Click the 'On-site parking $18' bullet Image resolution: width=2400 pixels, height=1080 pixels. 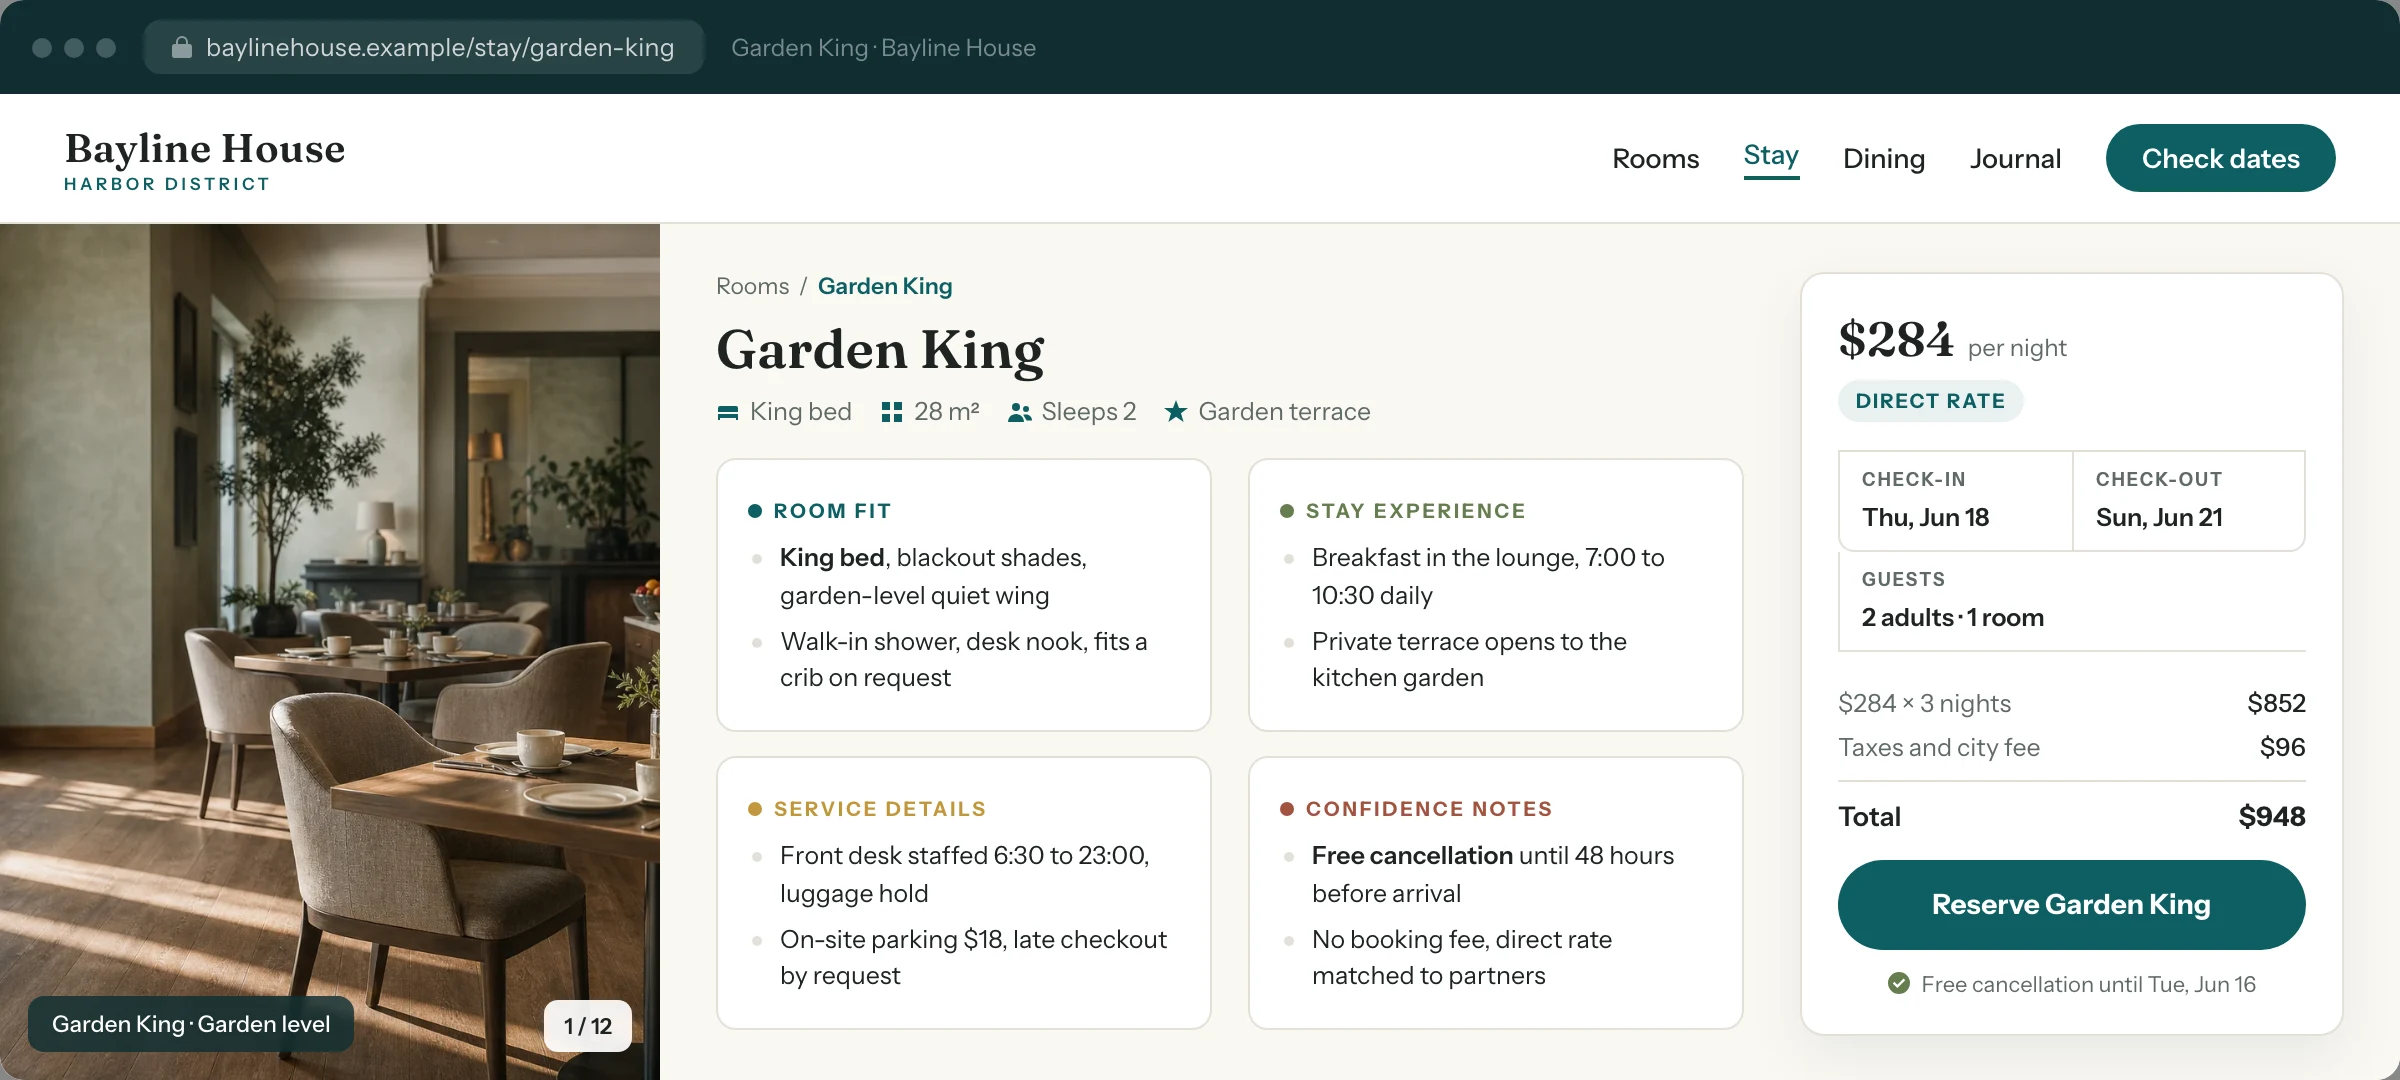click(973, 957)
